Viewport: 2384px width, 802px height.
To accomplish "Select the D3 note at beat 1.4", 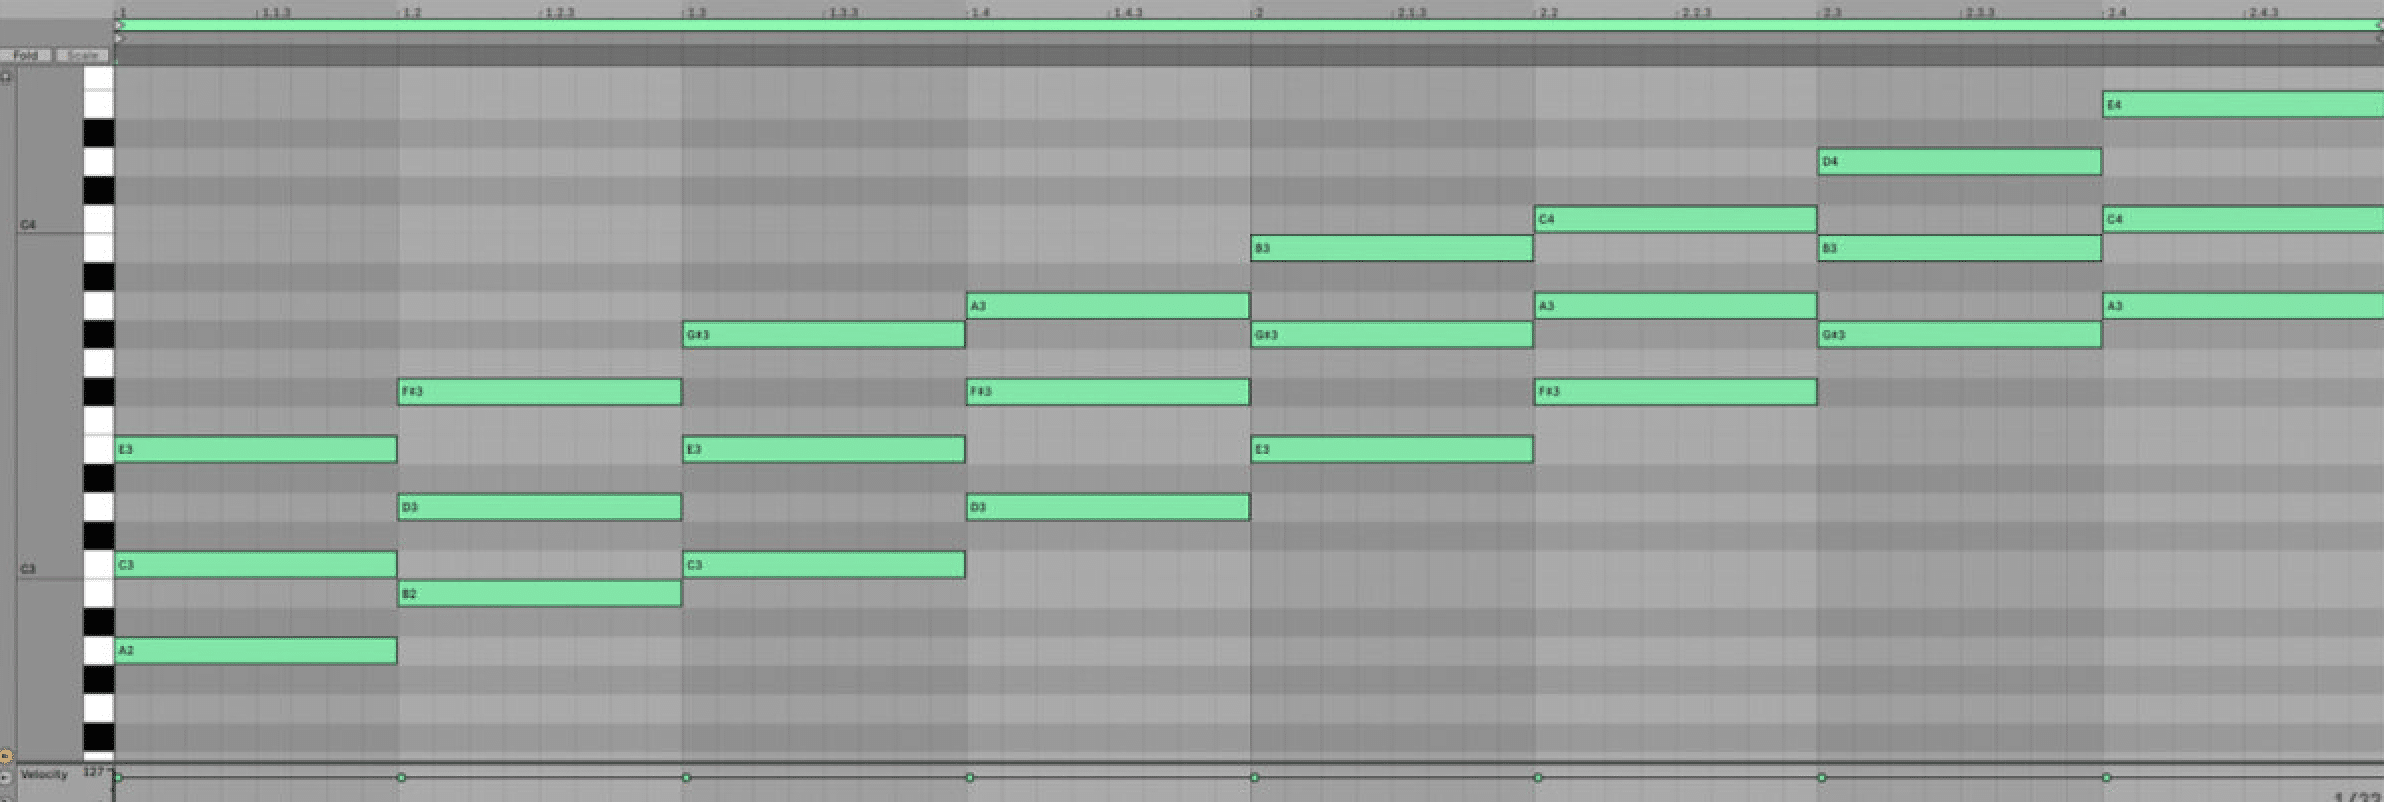I will (x=1108, y=507).
